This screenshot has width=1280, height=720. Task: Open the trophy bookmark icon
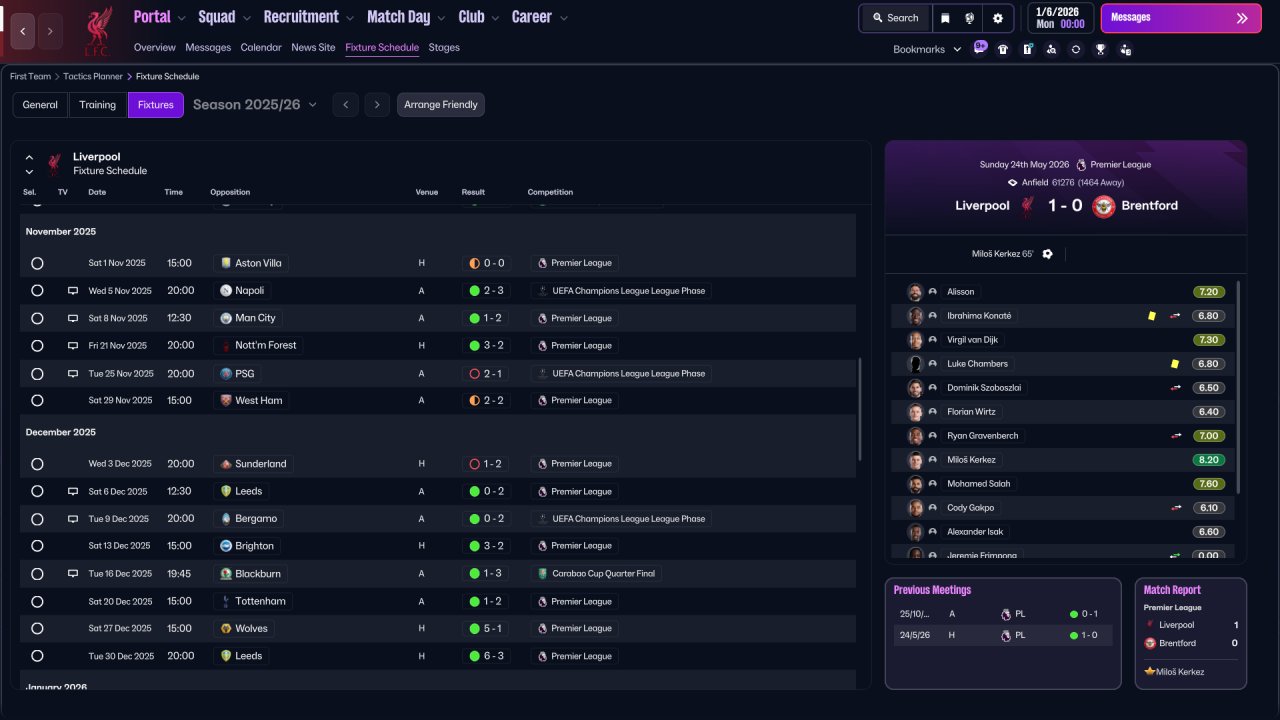pos(1100,49)
